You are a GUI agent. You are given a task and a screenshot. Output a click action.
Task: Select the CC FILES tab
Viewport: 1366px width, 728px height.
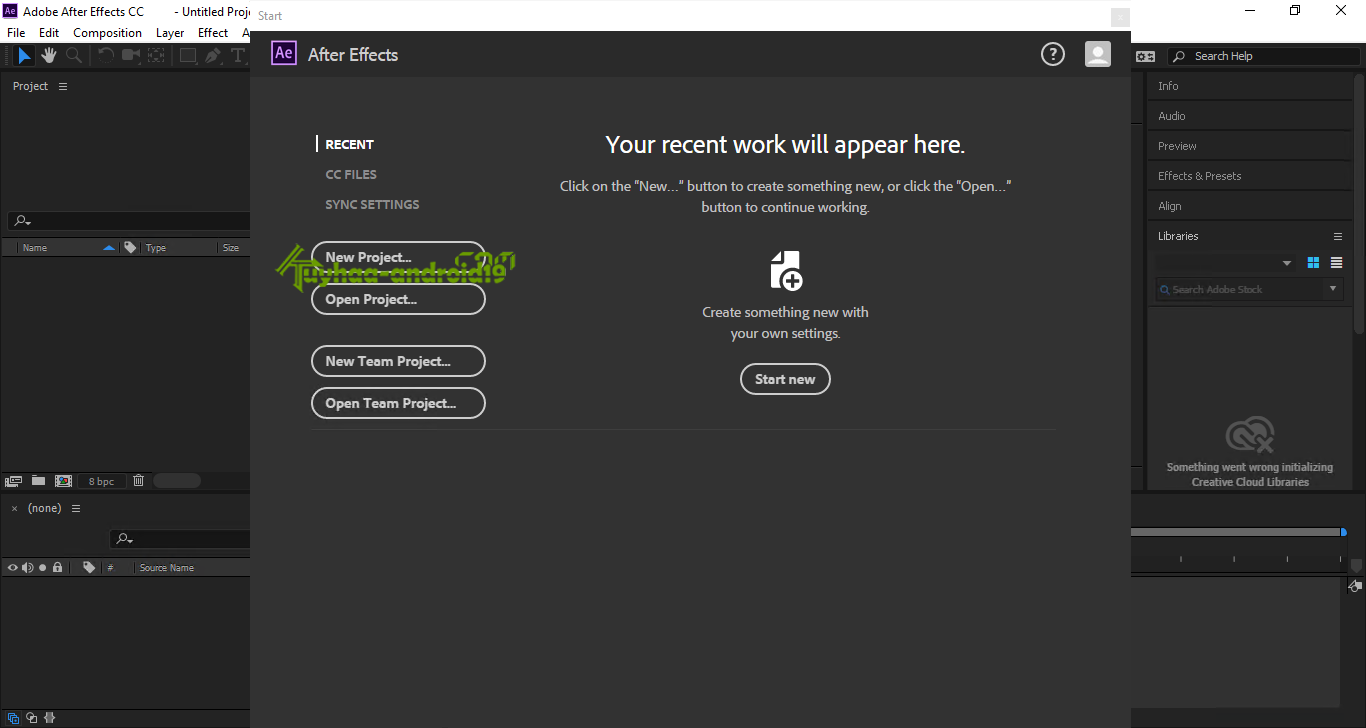[351, 174]
